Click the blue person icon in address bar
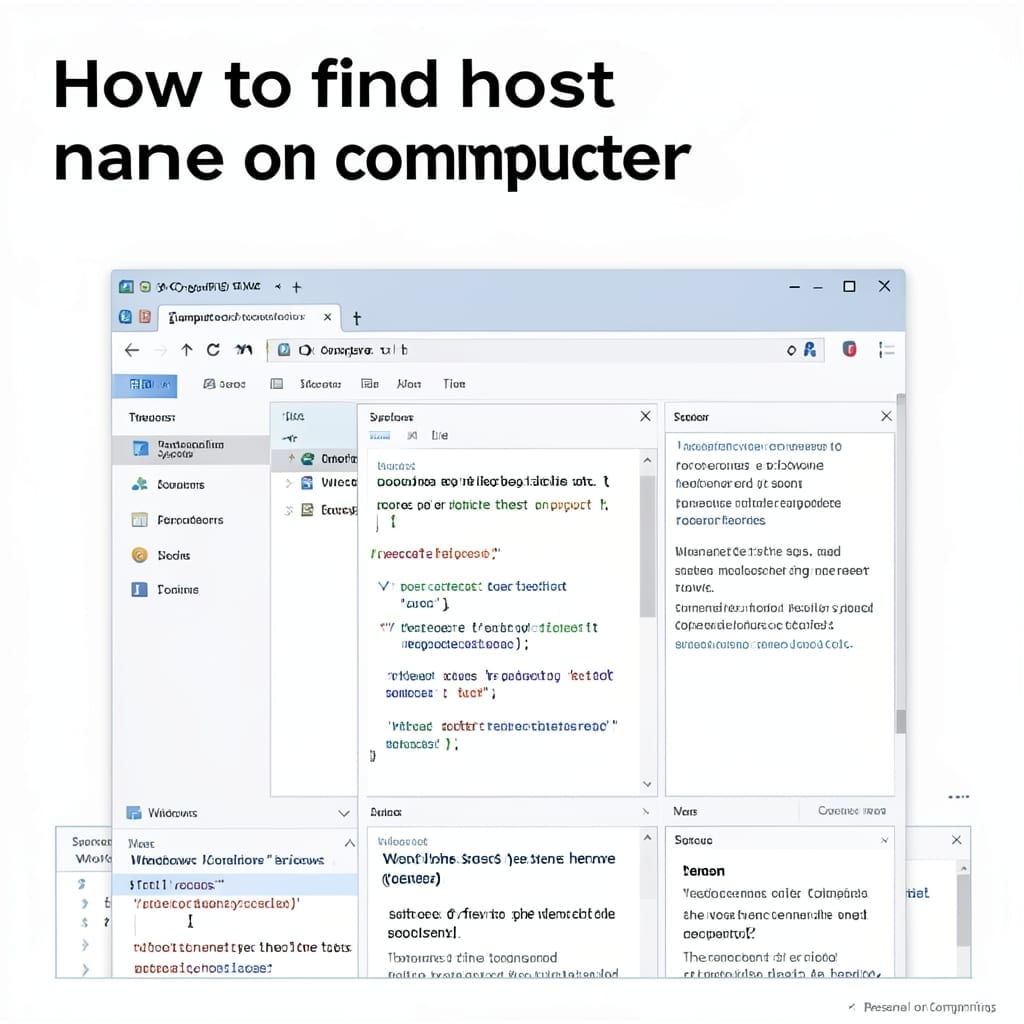The width and height of the screenshot is (1024, 1024). point(810,349)
